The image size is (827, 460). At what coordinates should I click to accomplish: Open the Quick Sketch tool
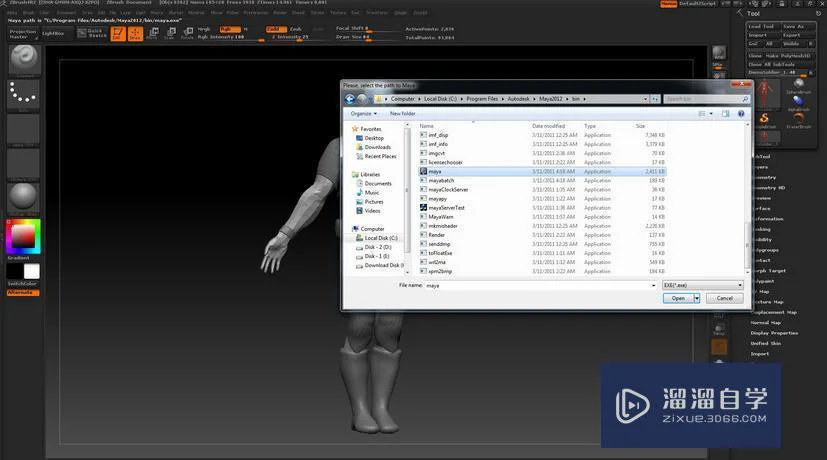point(90,33)
